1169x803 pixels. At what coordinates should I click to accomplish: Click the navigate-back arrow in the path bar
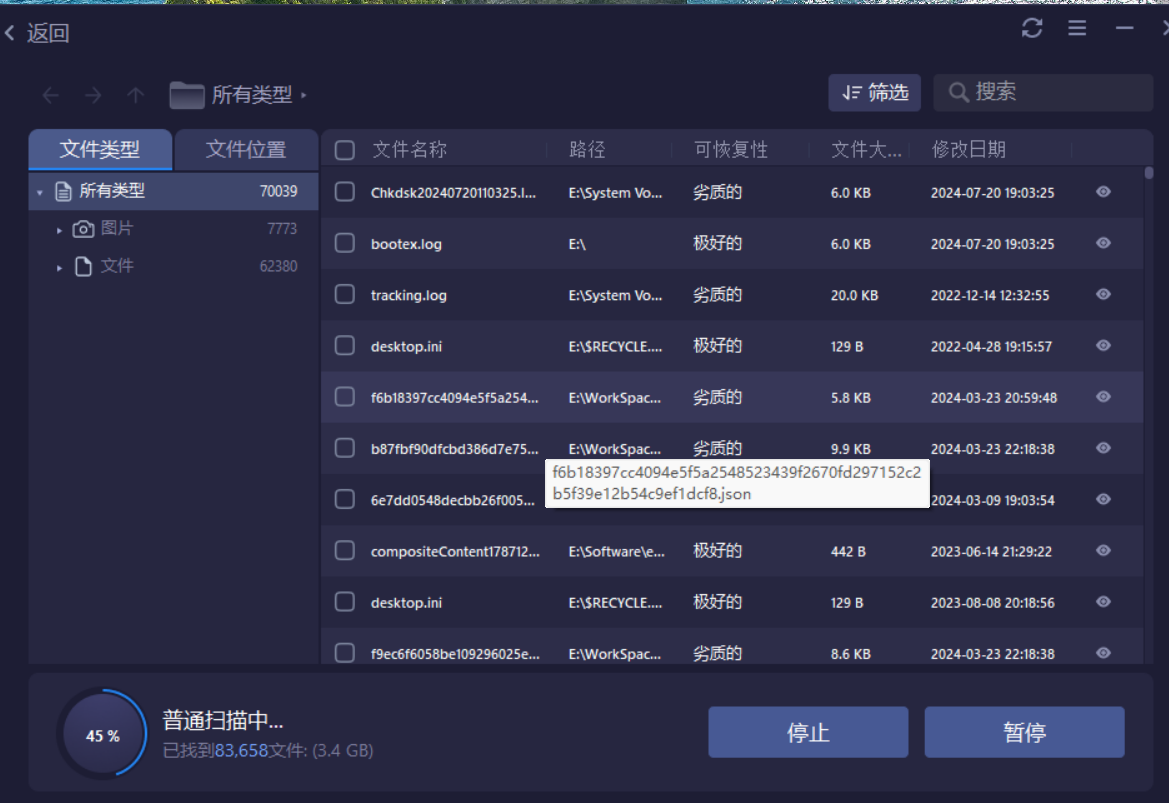coord(51,95)
